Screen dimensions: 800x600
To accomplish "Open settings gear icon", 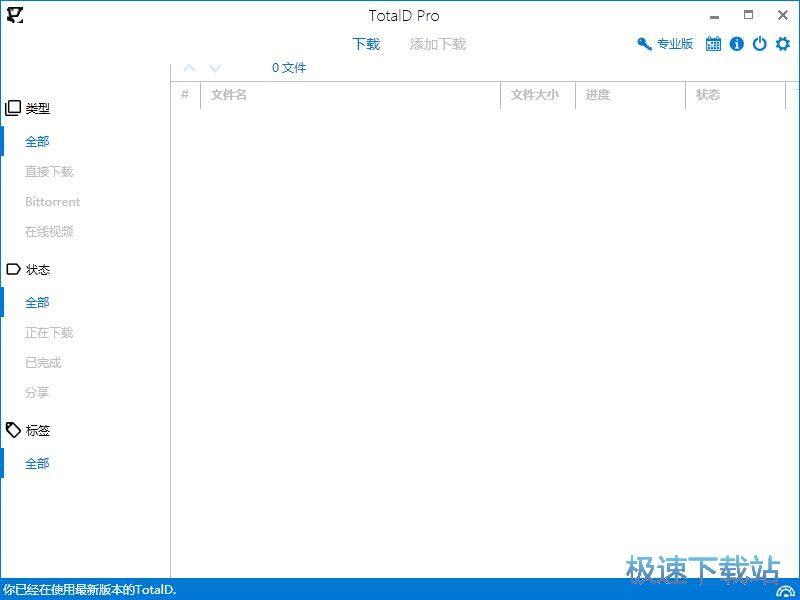I will point(783,44).
